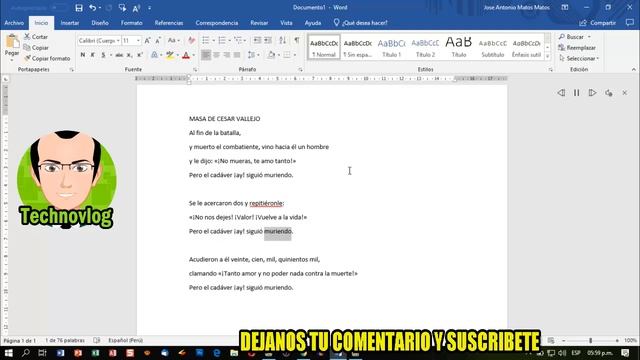This screenshot has height=360, width=640.
Task: Switch to the Correspondencia tab
Action: coord(217,23)
